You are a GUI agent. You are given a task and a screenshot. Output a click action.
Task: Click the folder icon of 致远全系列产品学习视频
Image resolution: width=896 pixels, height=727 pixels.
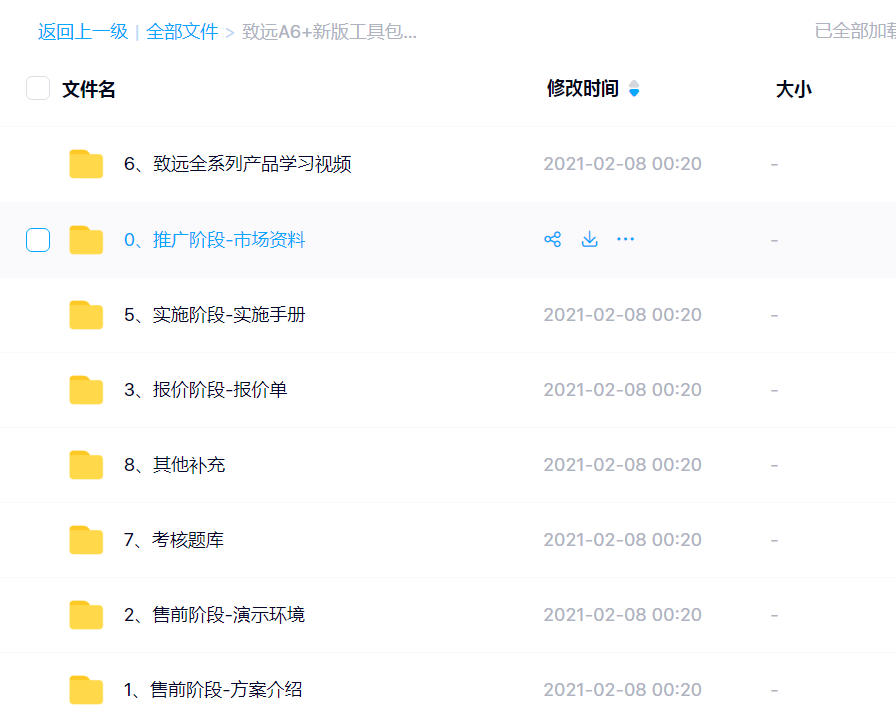click(x=86, y=163)
